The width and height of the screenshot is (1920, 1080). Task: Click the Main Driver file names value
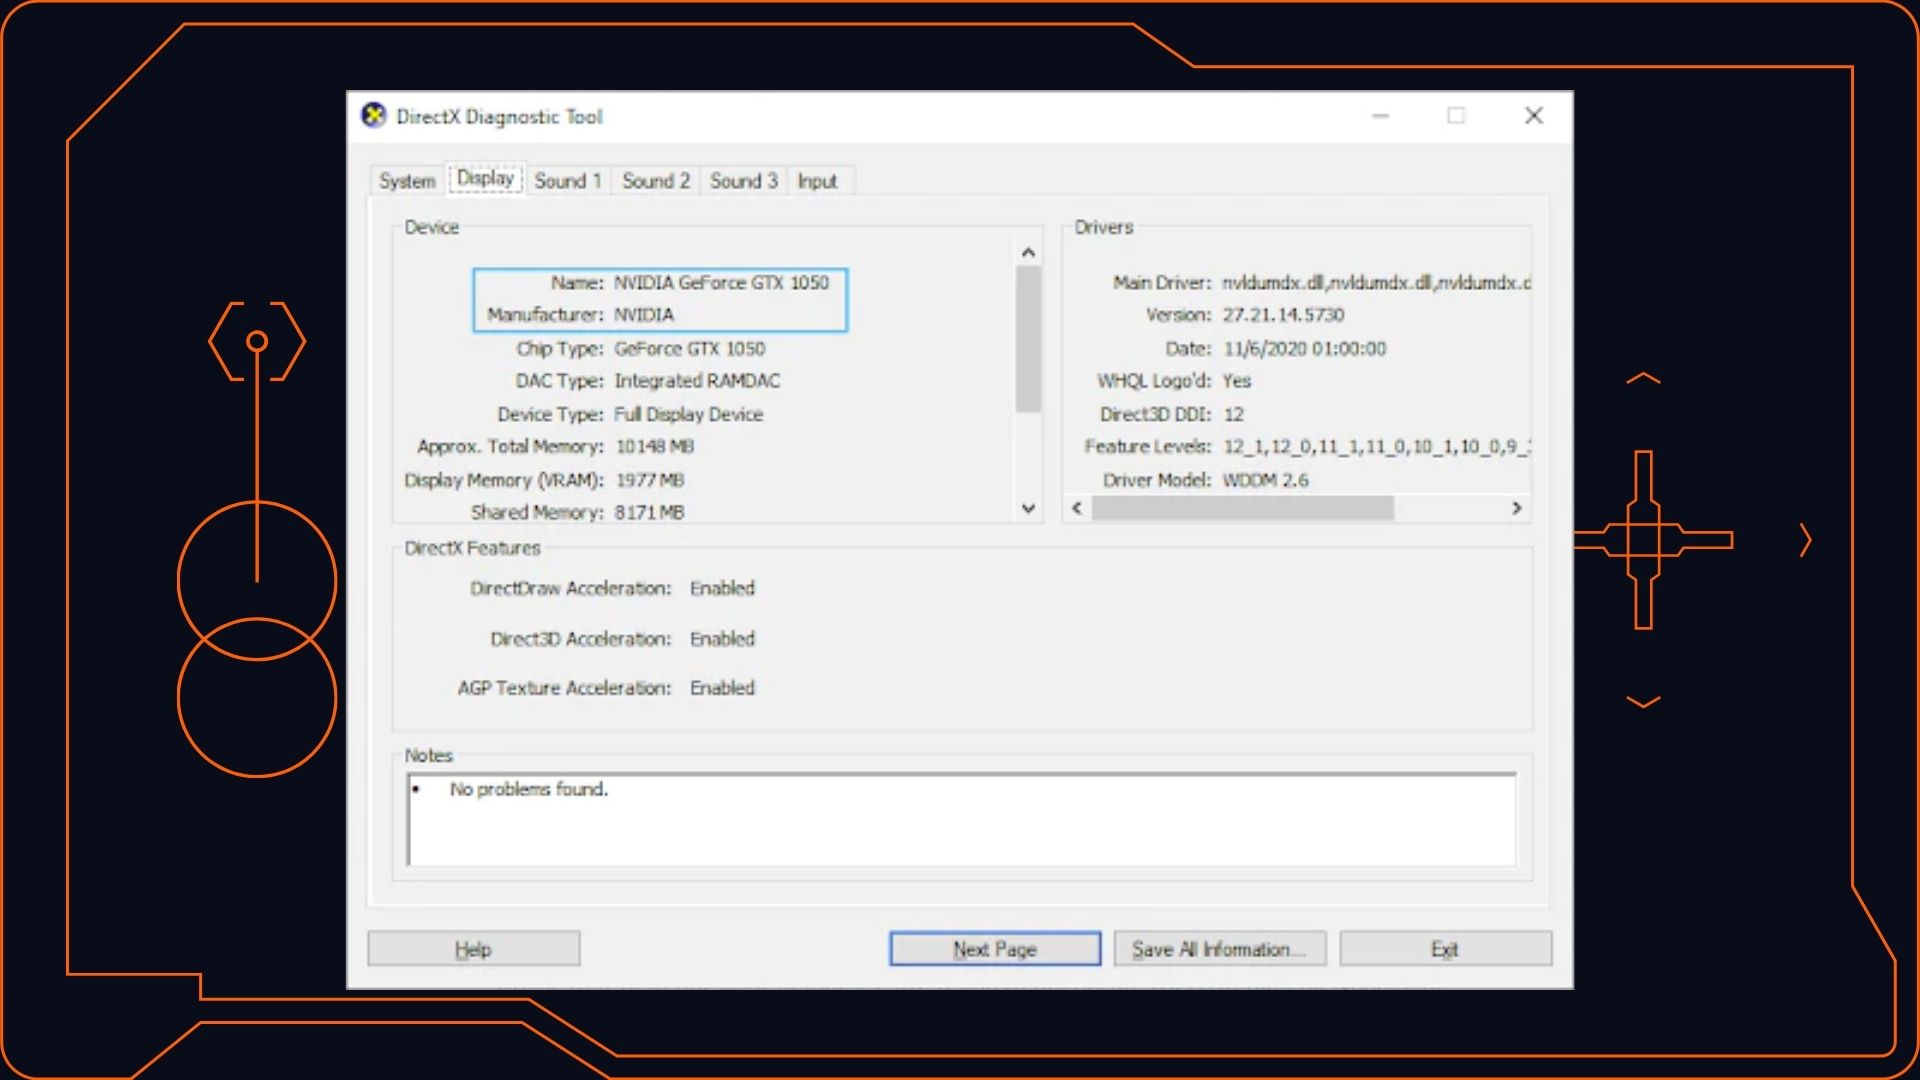point(1376,283)
